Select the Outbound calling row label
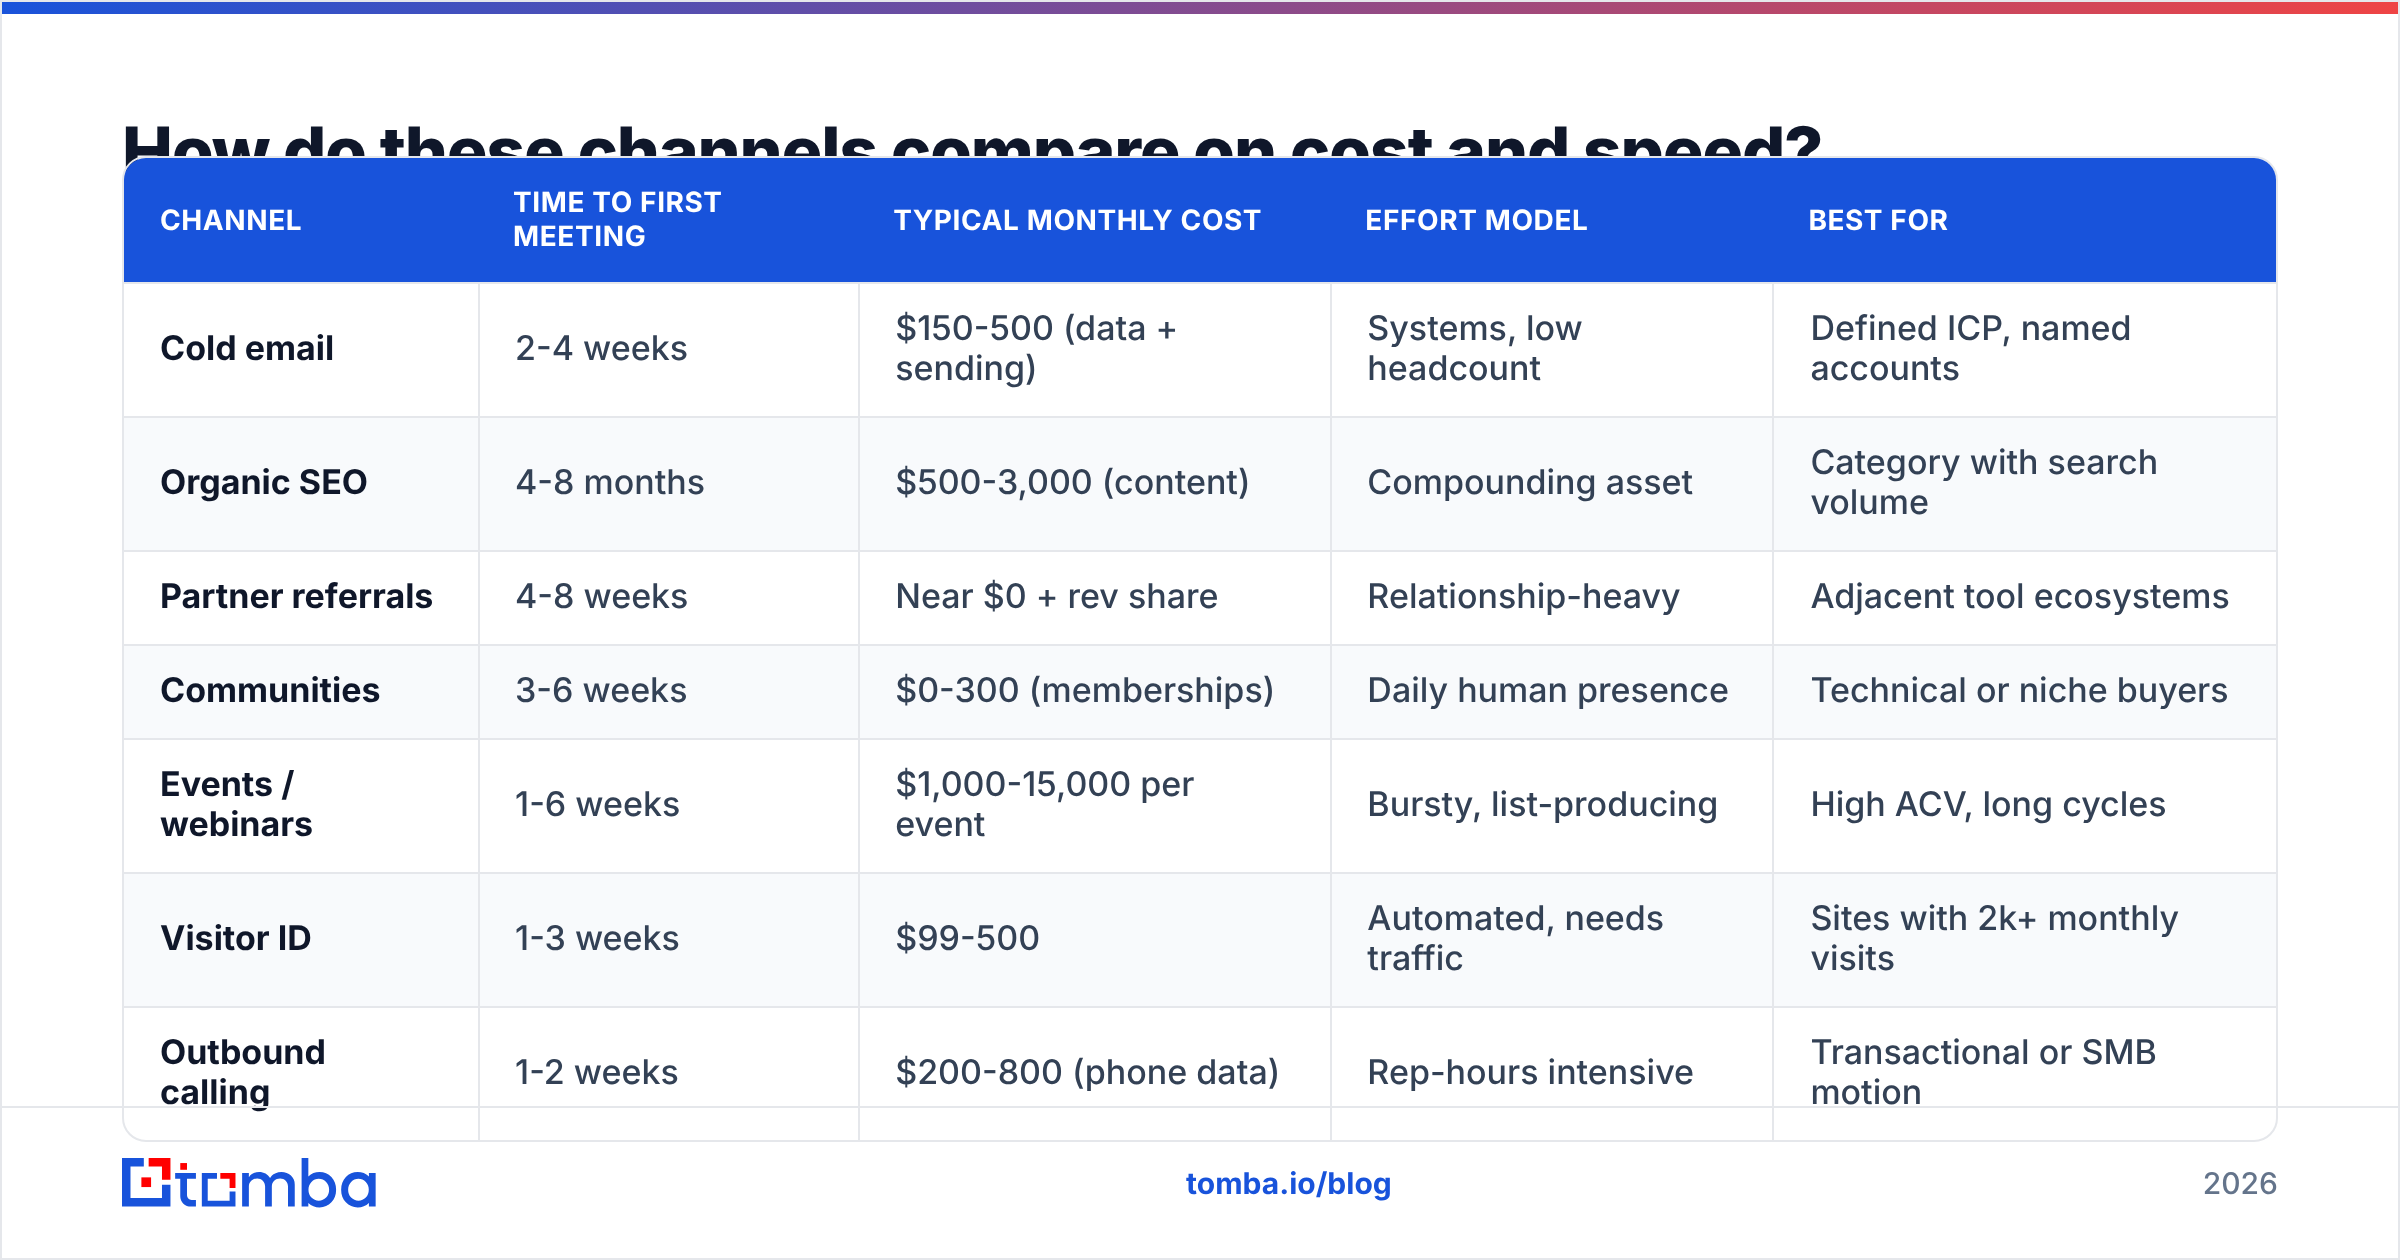Image resolution: width=2400 pixels, height=1260 pixels. pyautogui.click(x=243, y=1072)
